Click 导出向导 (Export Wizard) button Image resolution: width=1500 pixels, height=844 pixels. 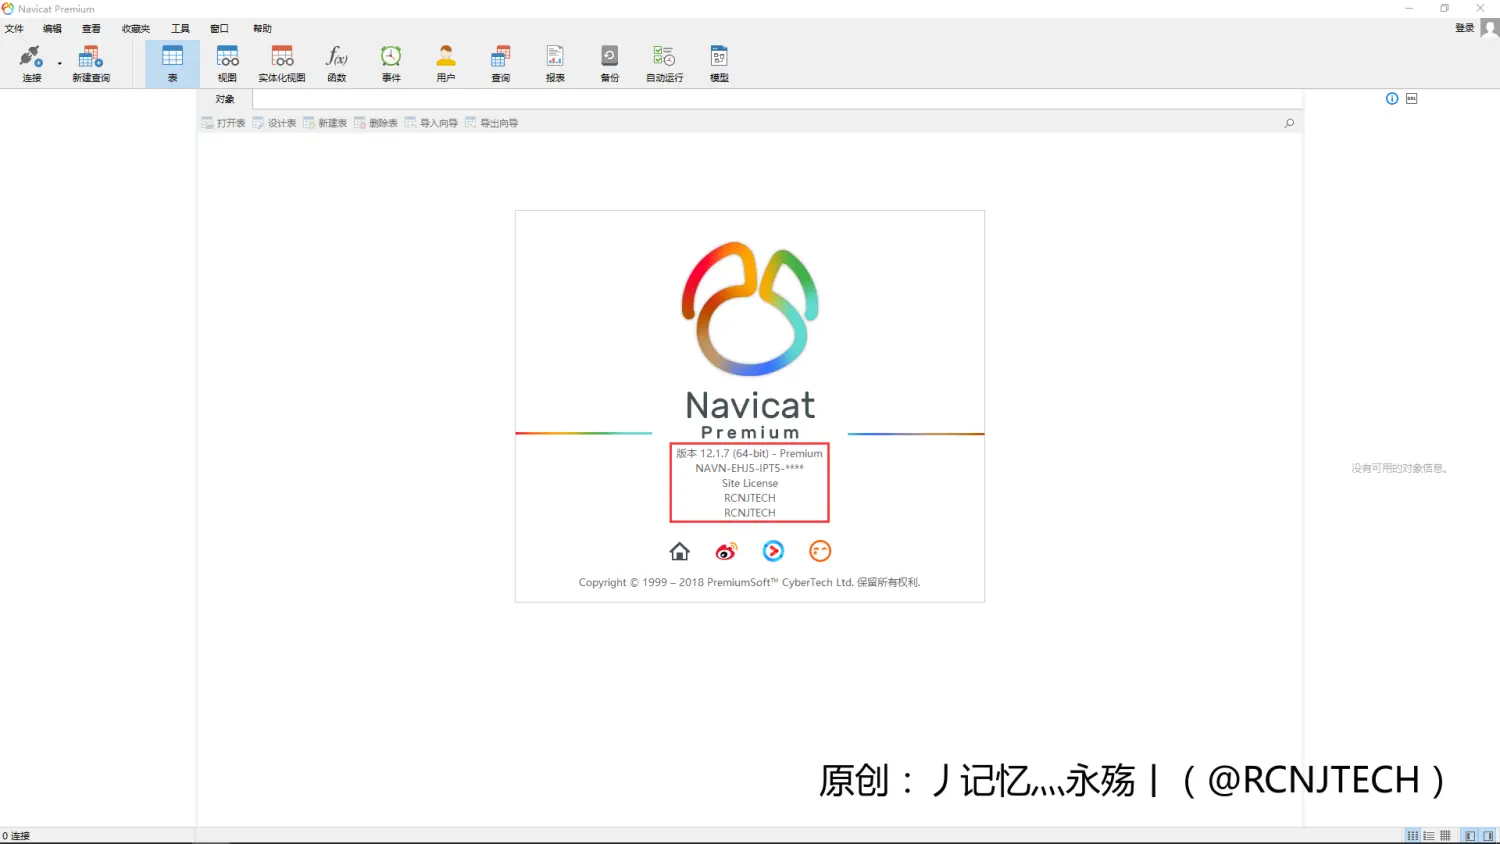pyautogui.click(x=491, y=123)
